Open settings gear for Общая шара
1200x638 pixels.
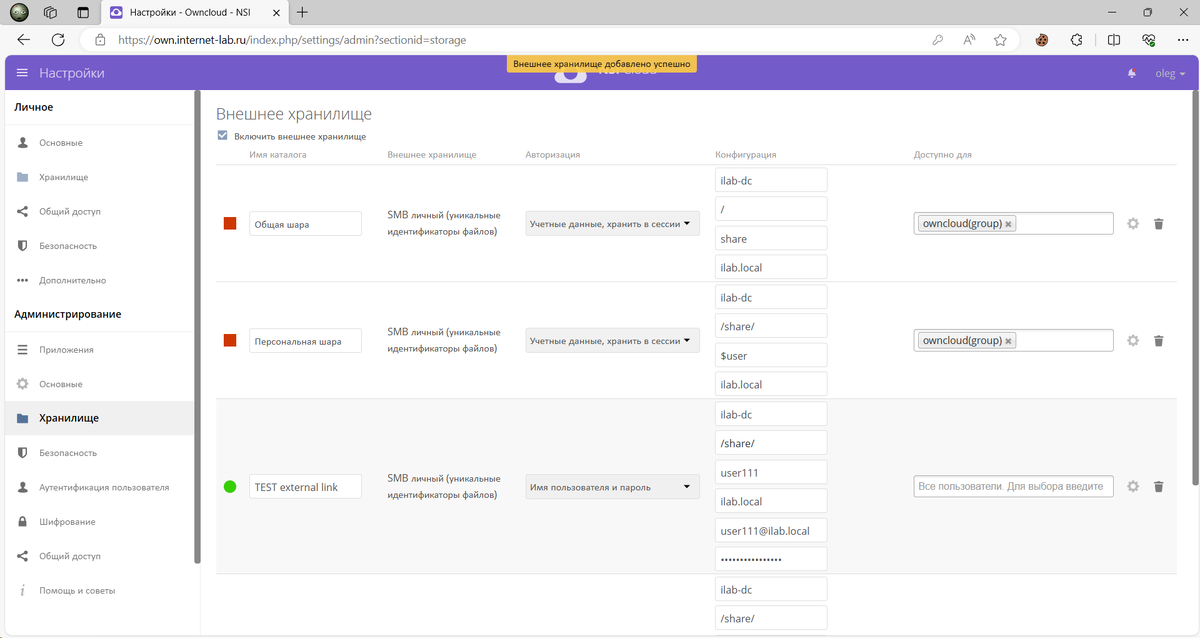point(1133,224)
